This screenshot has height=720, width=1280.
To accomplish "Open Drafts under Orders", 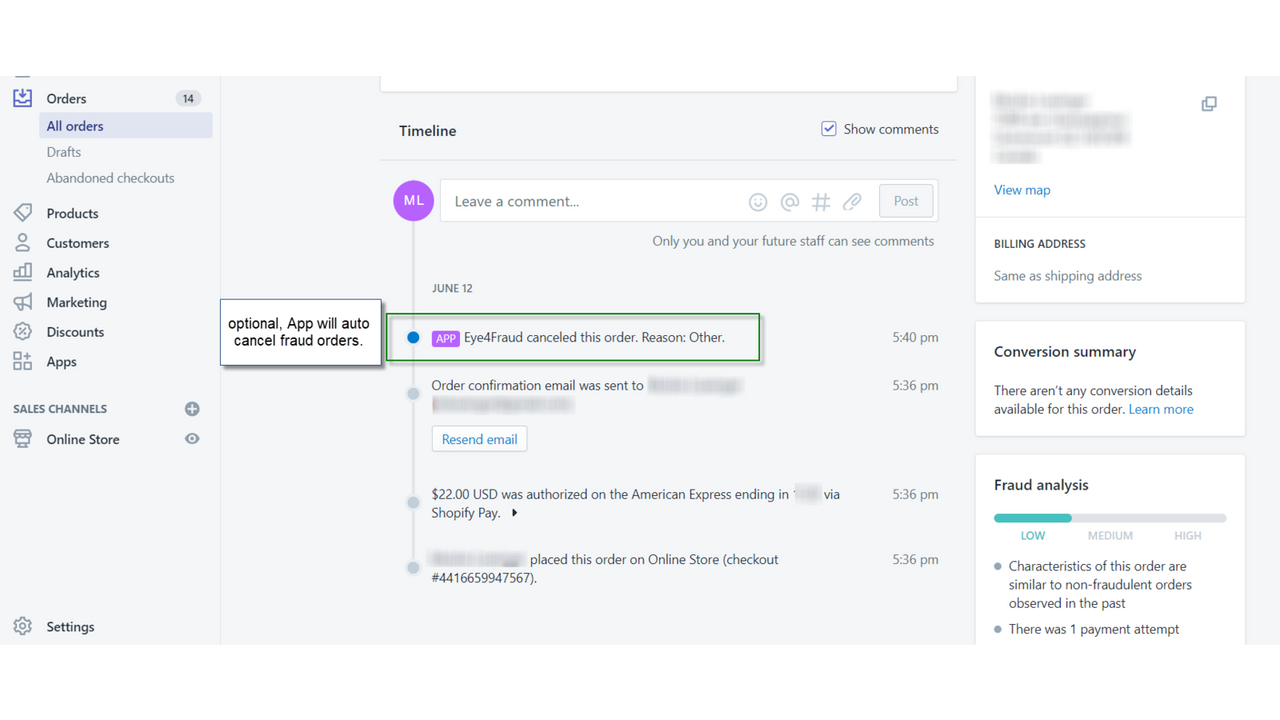I will [64, 152].
